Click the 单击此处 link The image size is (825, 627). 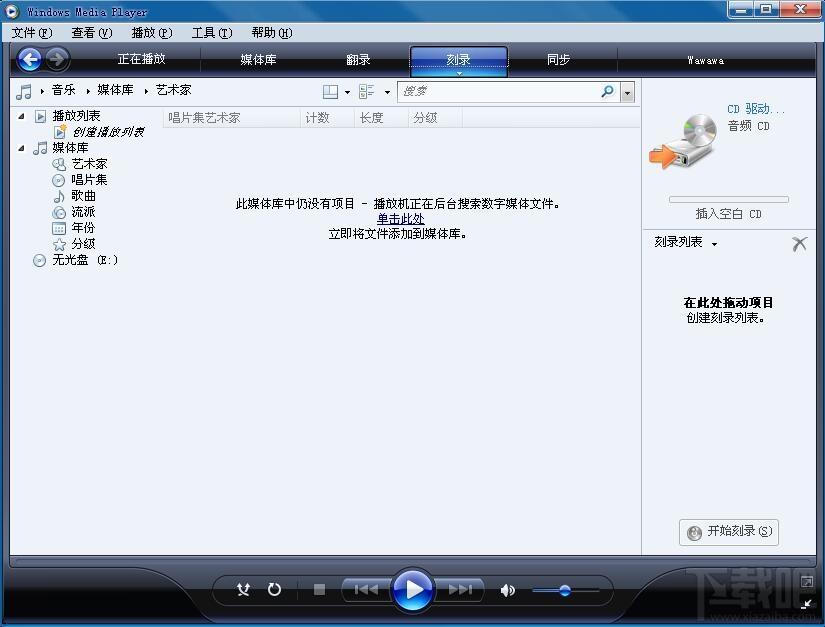[x=401, y=218]
